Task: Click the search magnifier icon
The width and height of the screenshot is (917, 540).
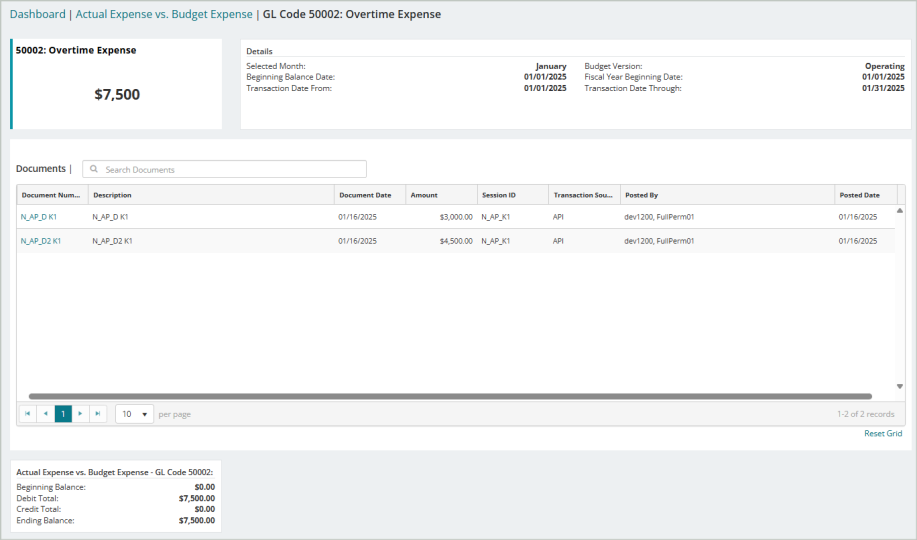Action: coord(94,169)
